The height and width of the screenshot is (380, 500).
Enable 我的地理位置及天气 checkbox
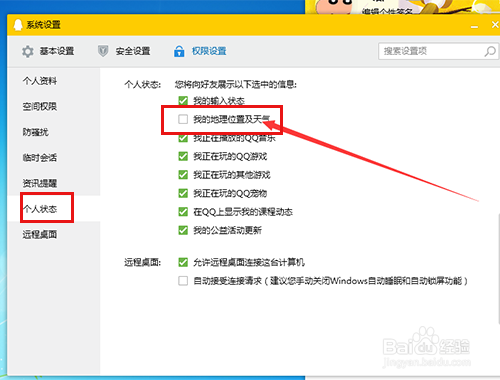183,119
